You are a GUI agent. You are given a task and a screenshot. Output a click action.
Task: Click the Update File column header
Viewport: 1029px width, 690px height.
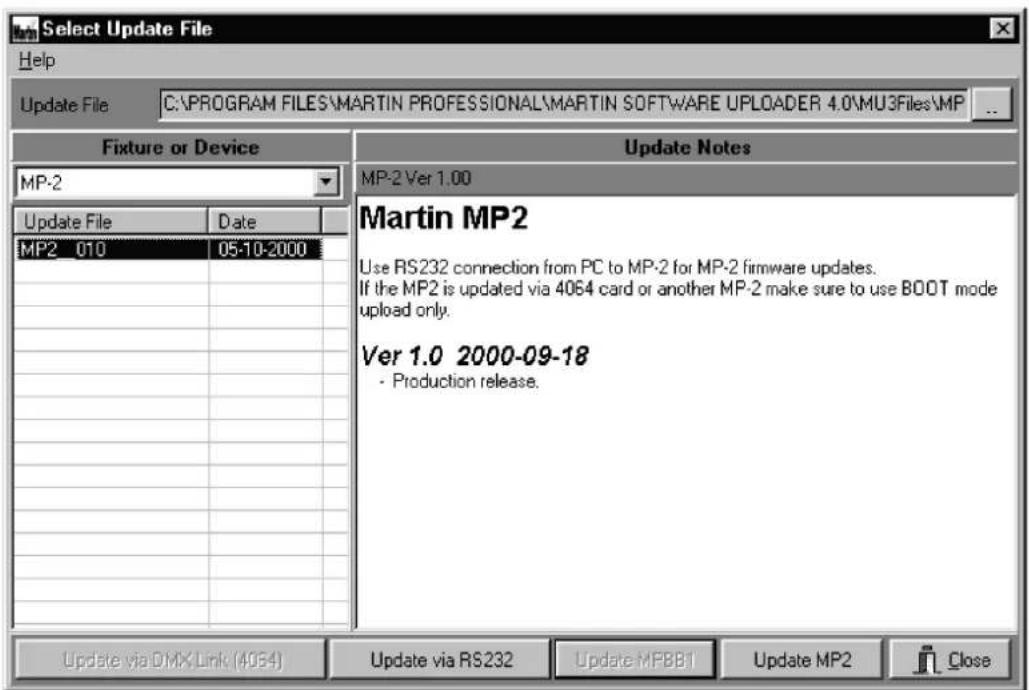(110, 221)
